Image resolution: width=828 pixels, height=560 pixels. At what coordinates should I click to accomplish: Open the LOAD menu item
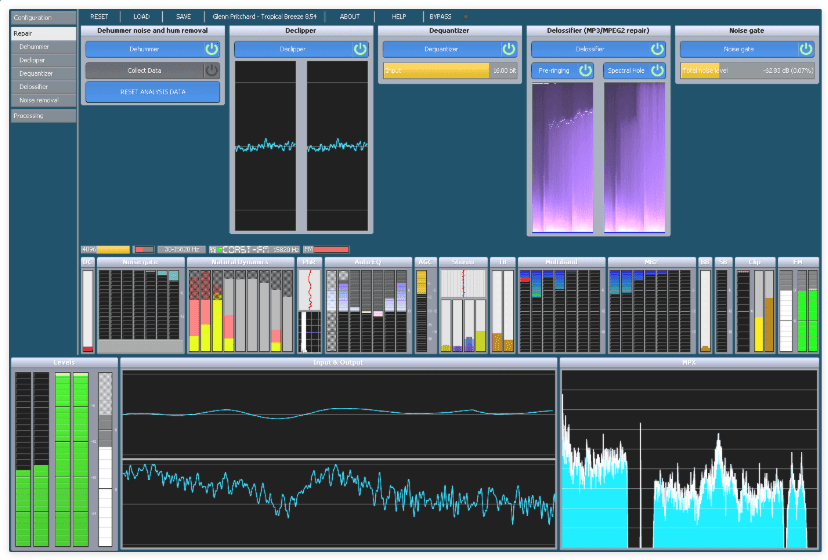click(142, 17)
